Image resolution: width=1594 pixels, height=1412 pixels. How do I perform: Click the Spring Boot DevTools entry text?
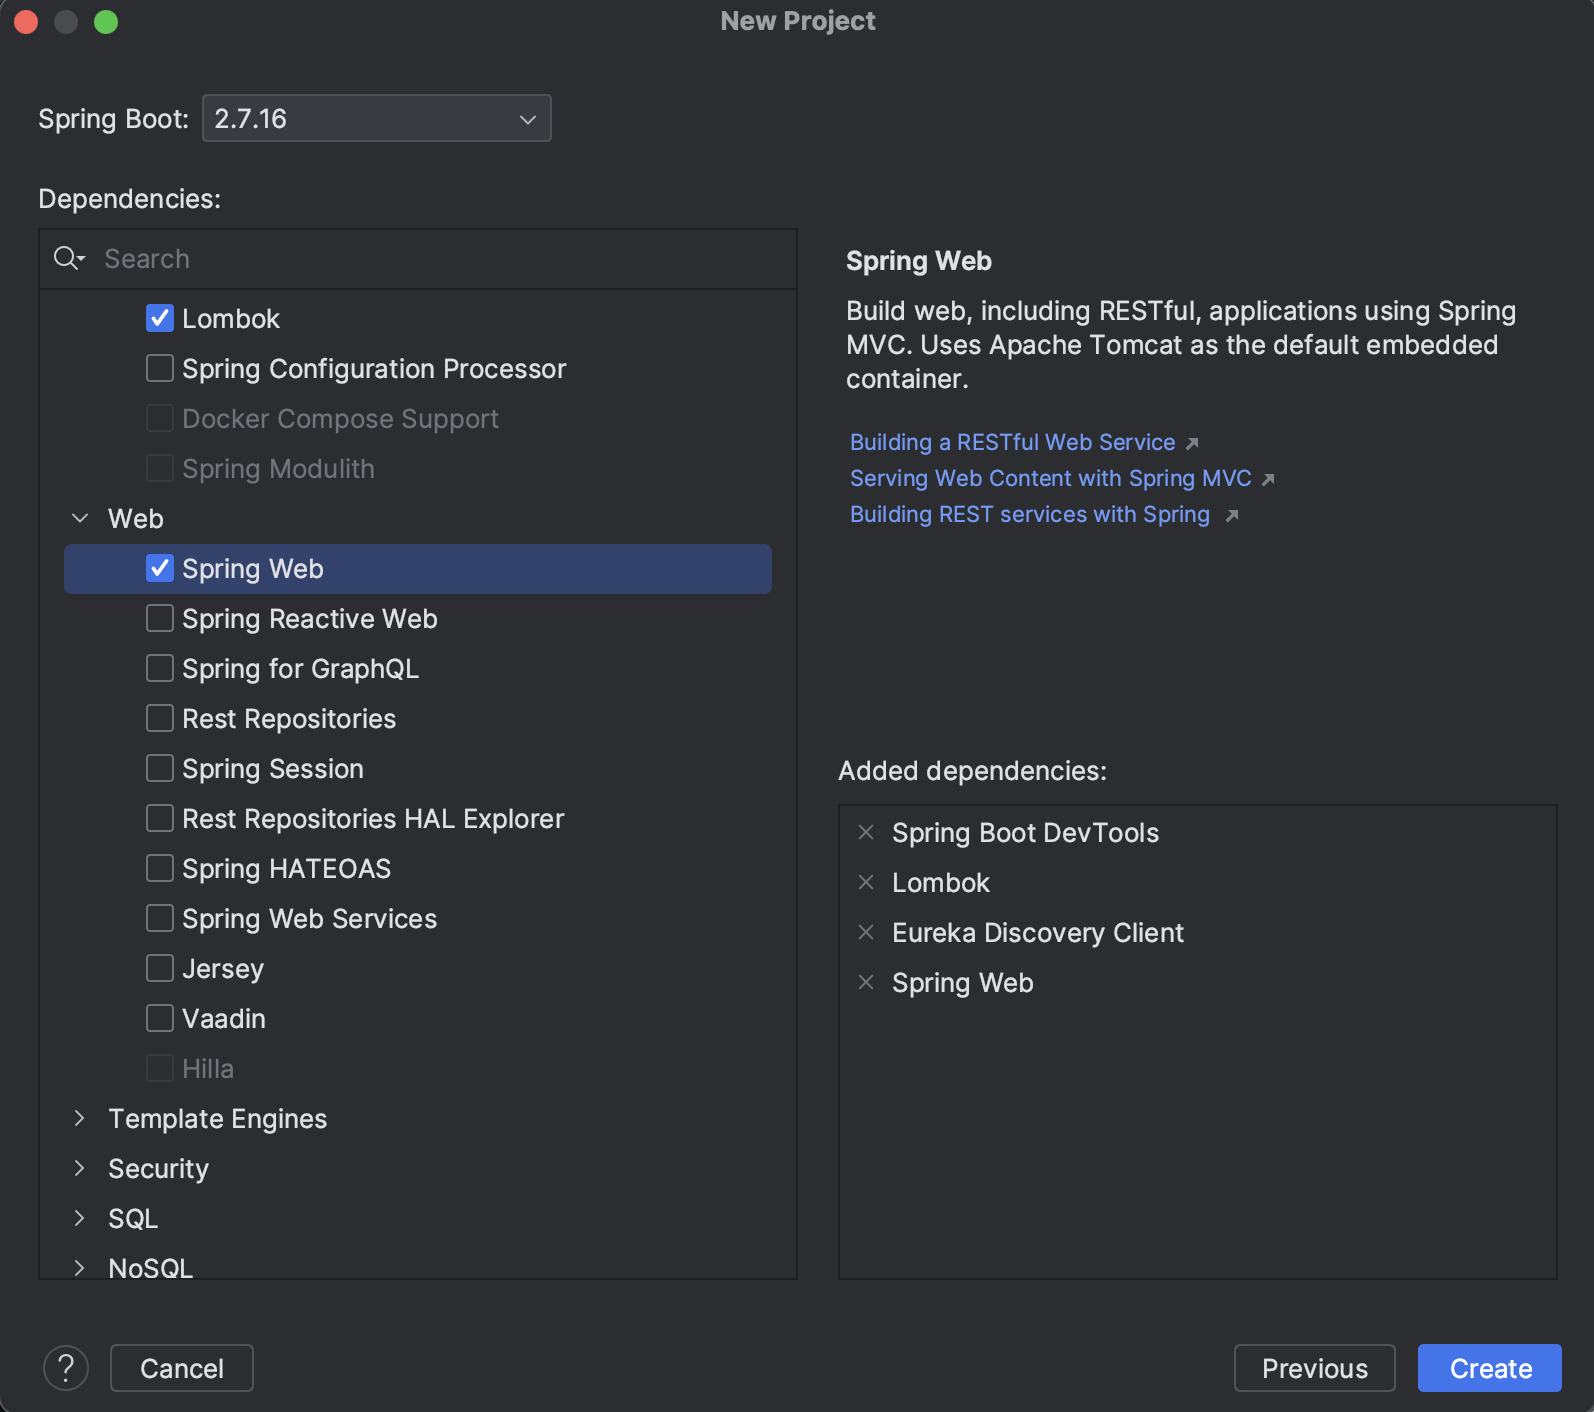pos(1025,832)
